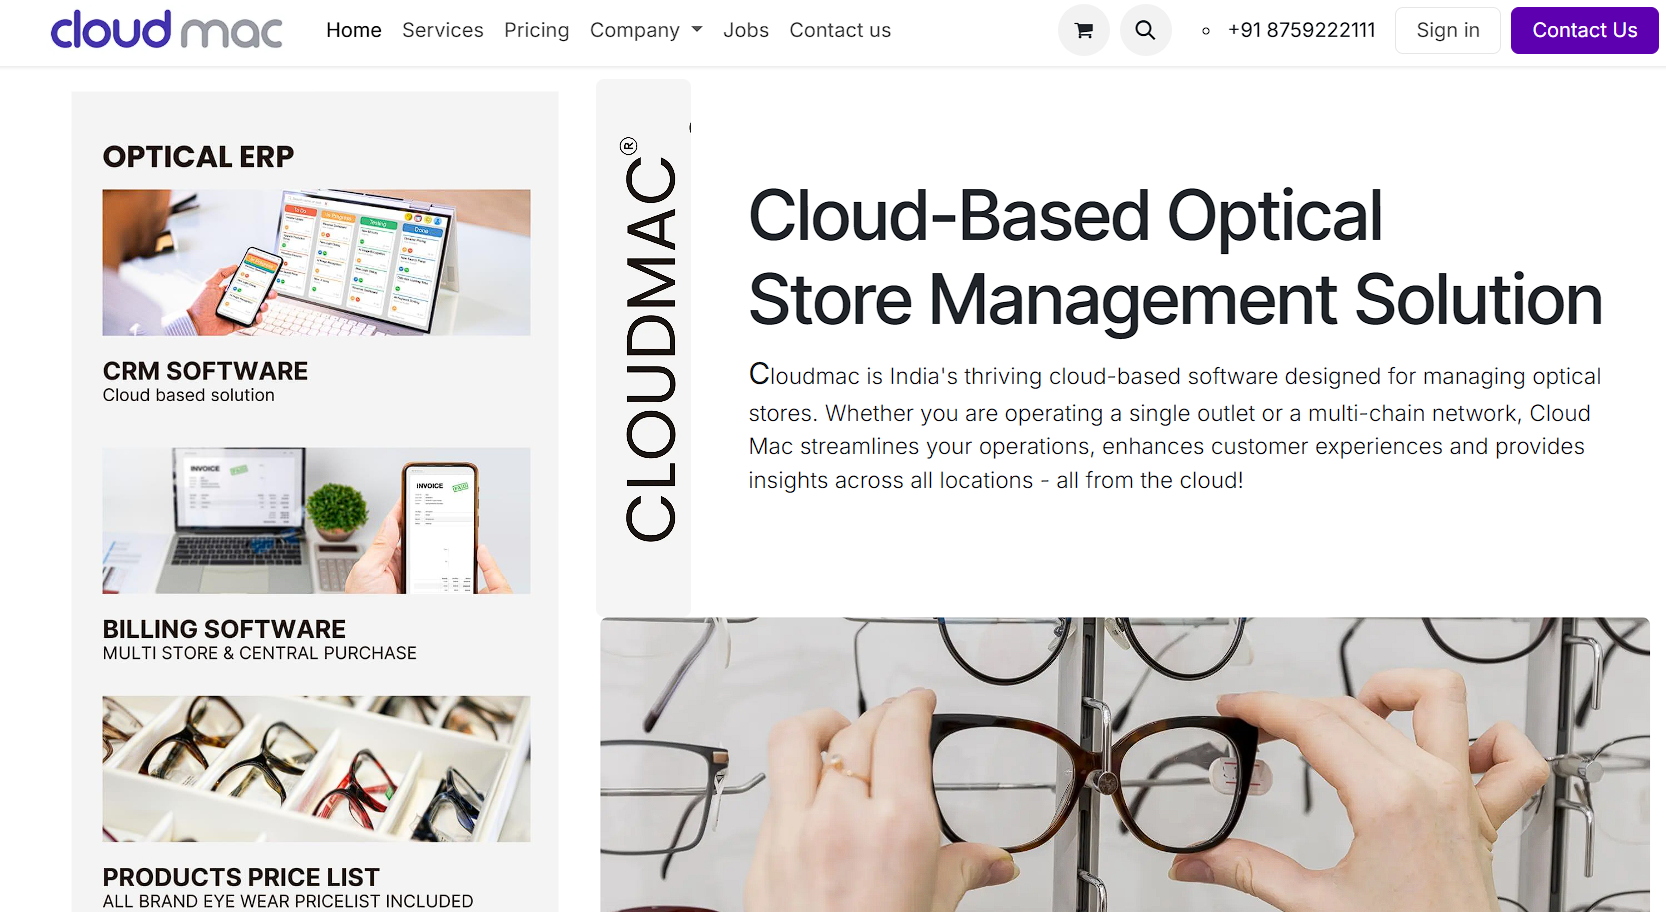Image resolution: width=1666 pixels, height=912 pixels.
Task: Click the PRODUCTS PRICE LIST heading
Action: pyautogui.click(x=241, y=877)
